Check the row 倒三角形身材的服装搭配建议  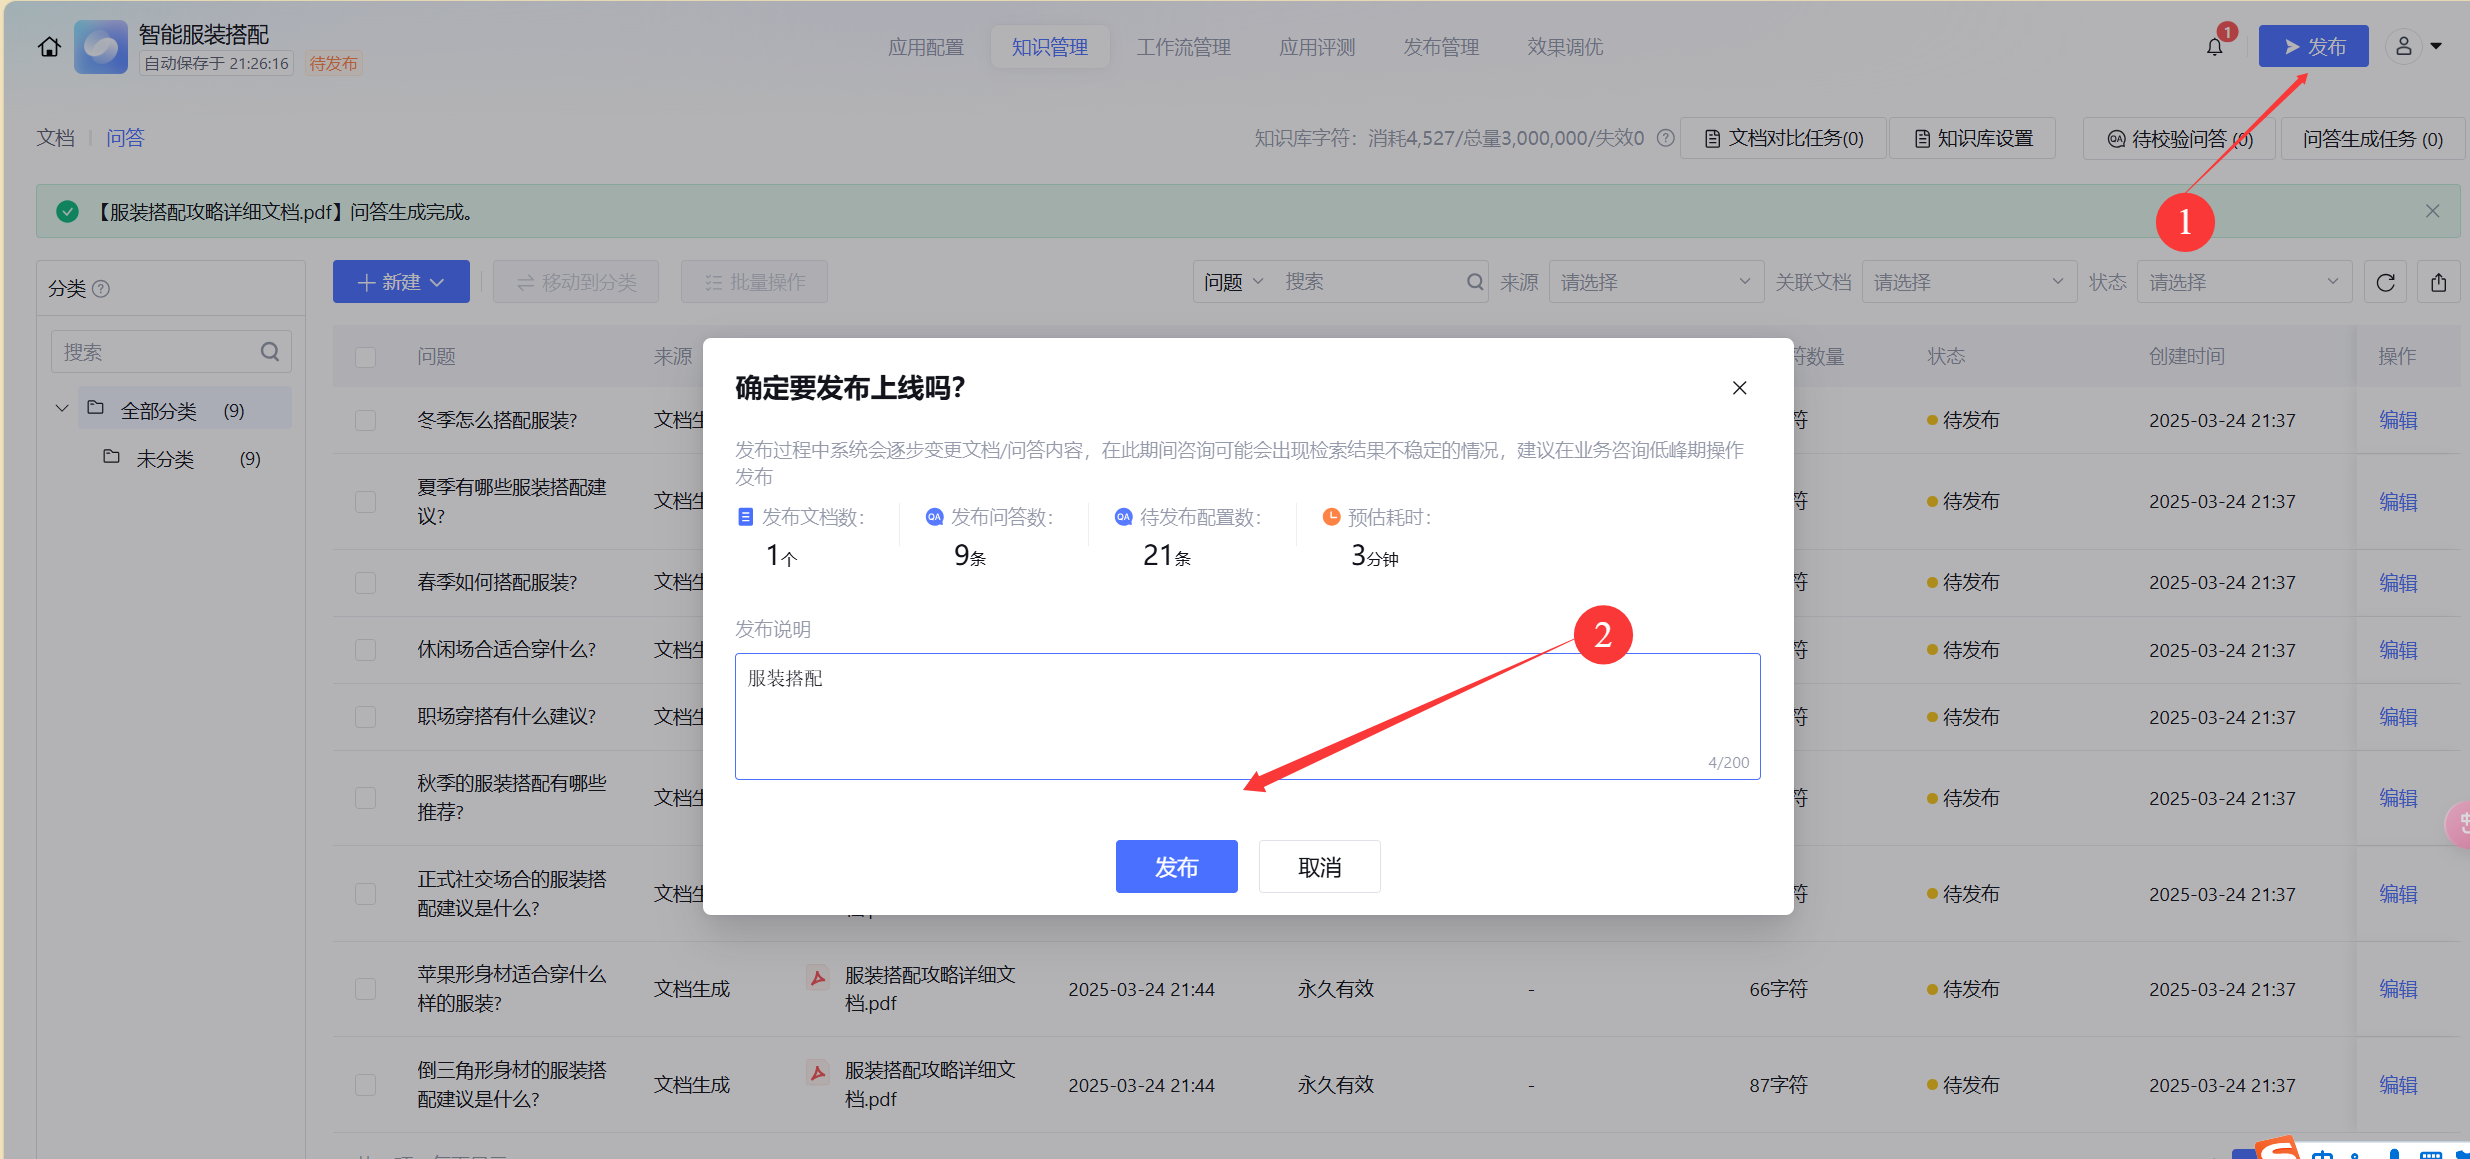pyautogui.click(x=366, y=1085)
